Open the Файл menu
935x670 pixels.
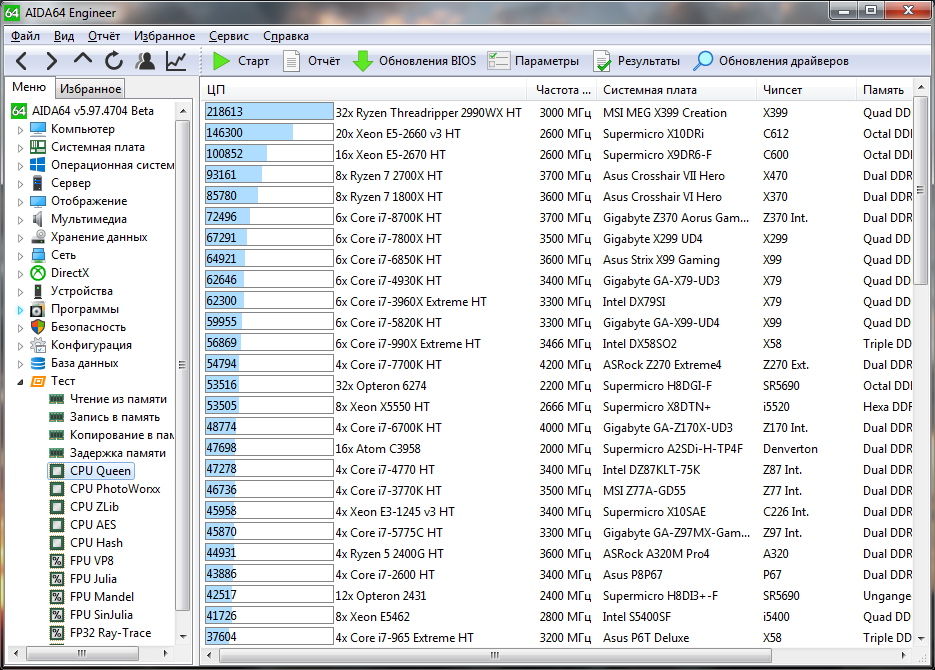pyautogui.click(x=25, y=36)
